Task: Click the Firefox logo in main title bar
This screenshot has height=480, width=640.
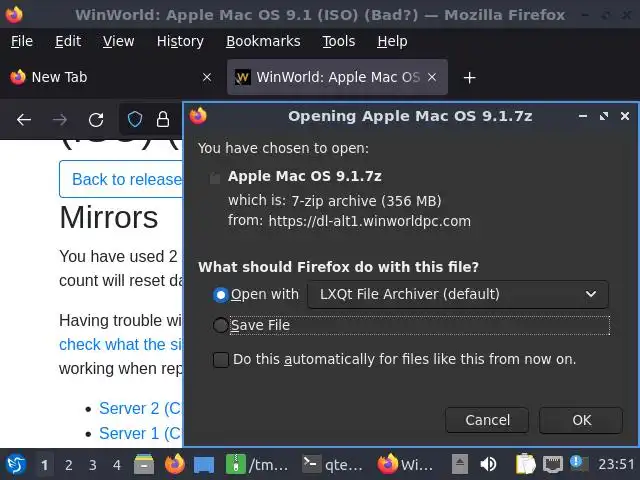Action: coord(14,14)
